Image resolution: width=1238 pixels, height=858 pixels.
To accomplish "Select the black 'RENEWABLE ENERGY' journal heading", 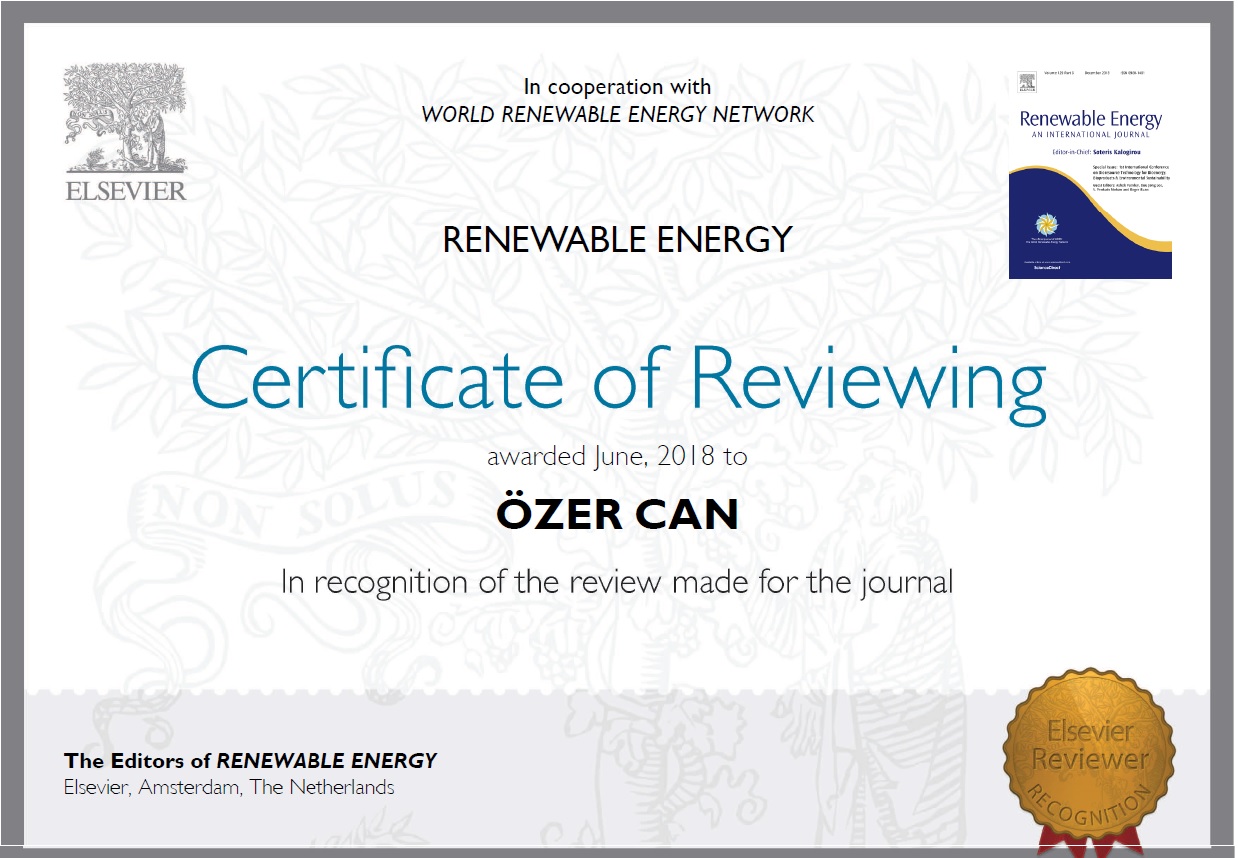I will pyautogui.click(x=617, y=240).
